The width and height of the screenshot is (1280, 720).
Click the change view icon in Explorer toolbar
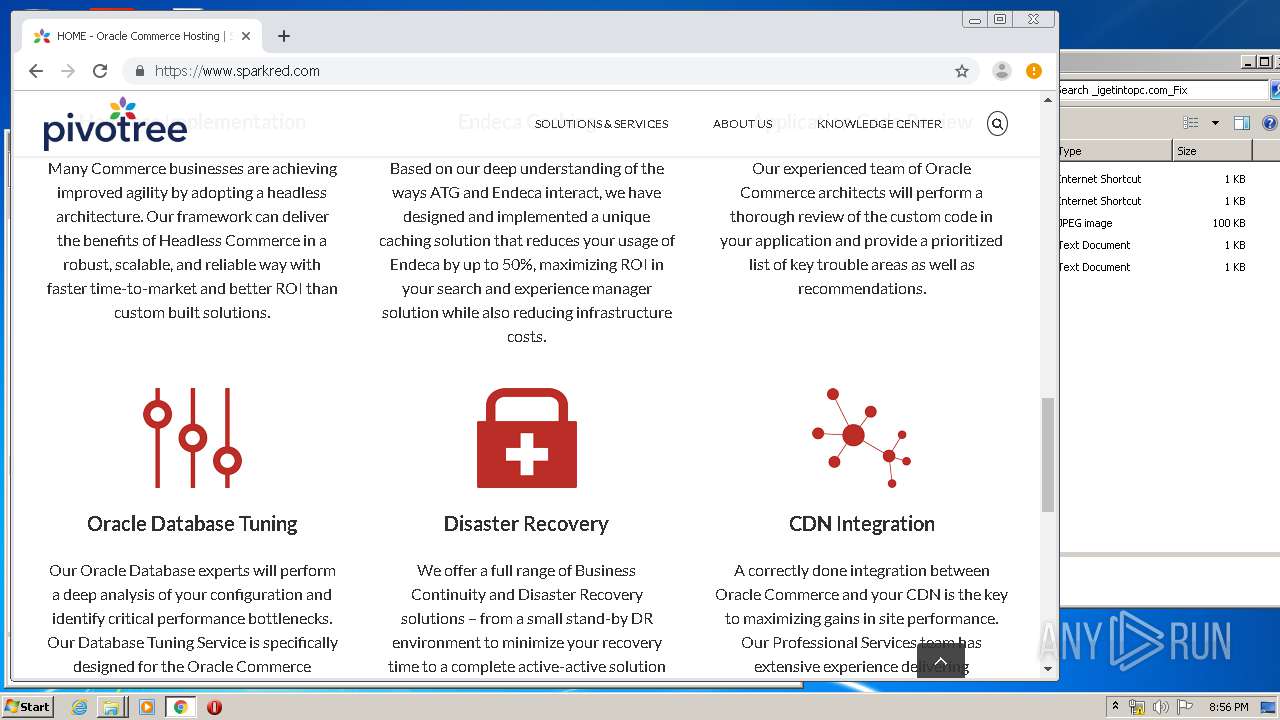tap(1191, 123)
